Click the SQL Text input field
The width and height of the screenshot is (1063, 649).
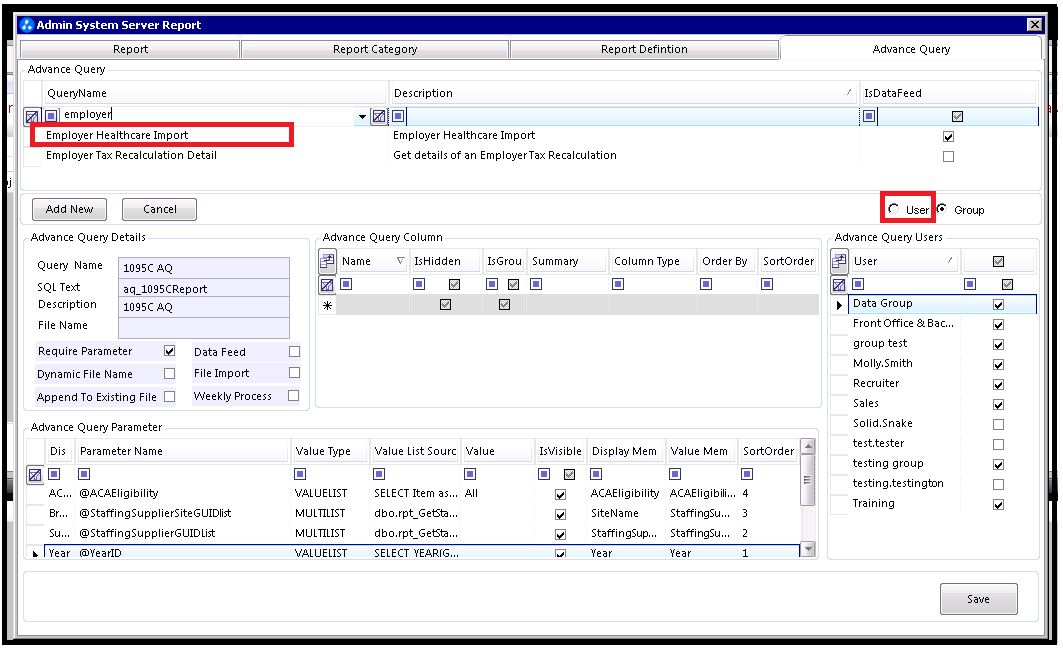click(x=204, y=289)
